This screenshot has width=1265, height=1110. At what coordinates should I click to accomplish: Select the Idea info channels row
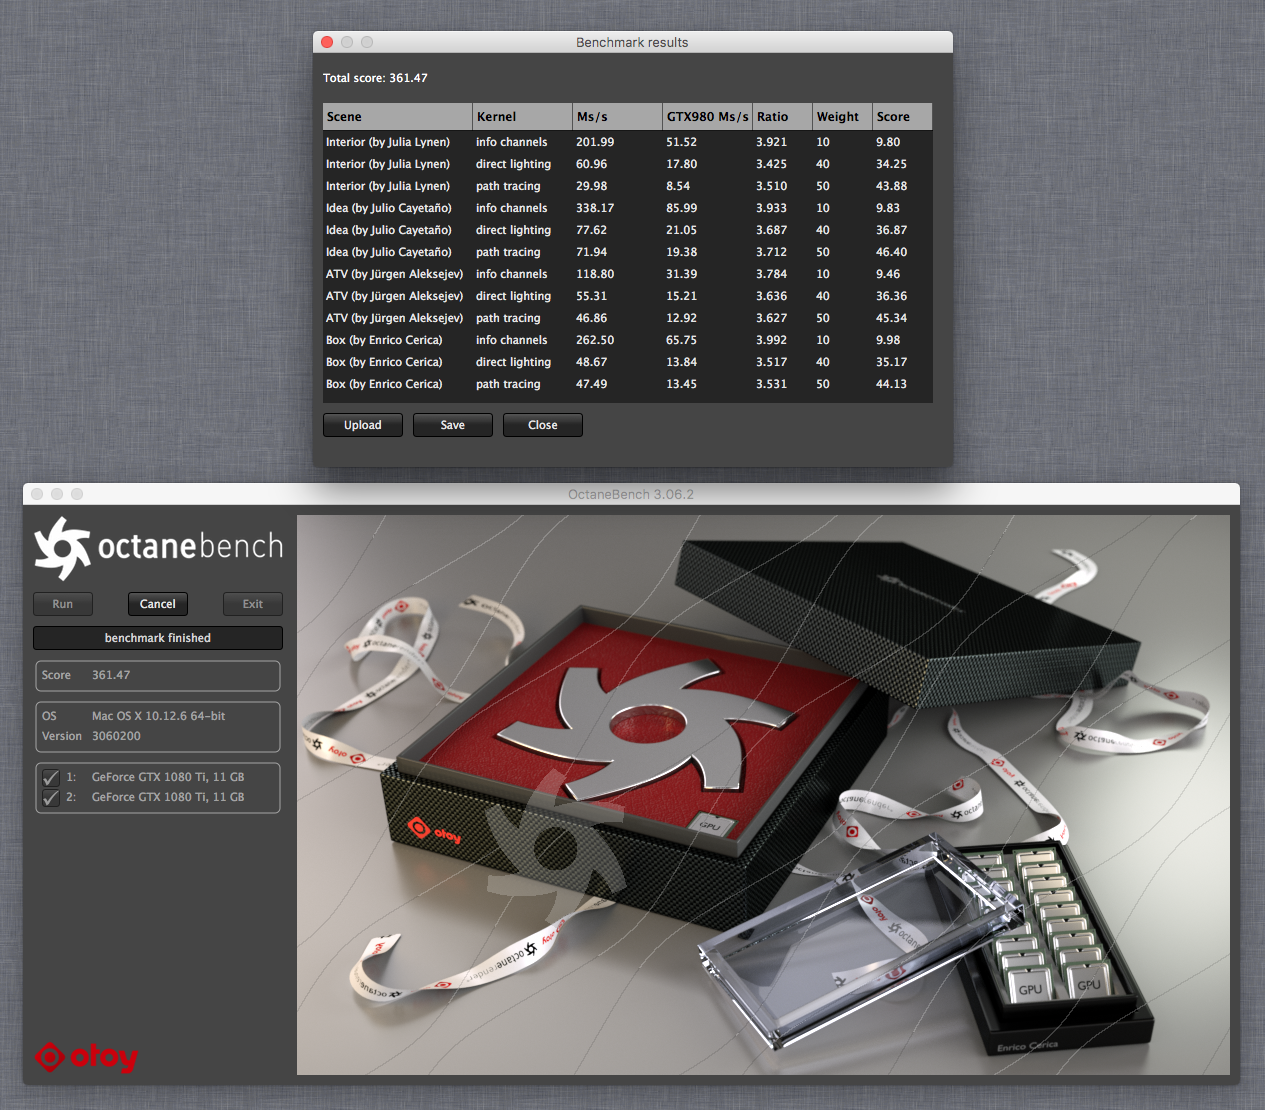(x=627, y=208)
